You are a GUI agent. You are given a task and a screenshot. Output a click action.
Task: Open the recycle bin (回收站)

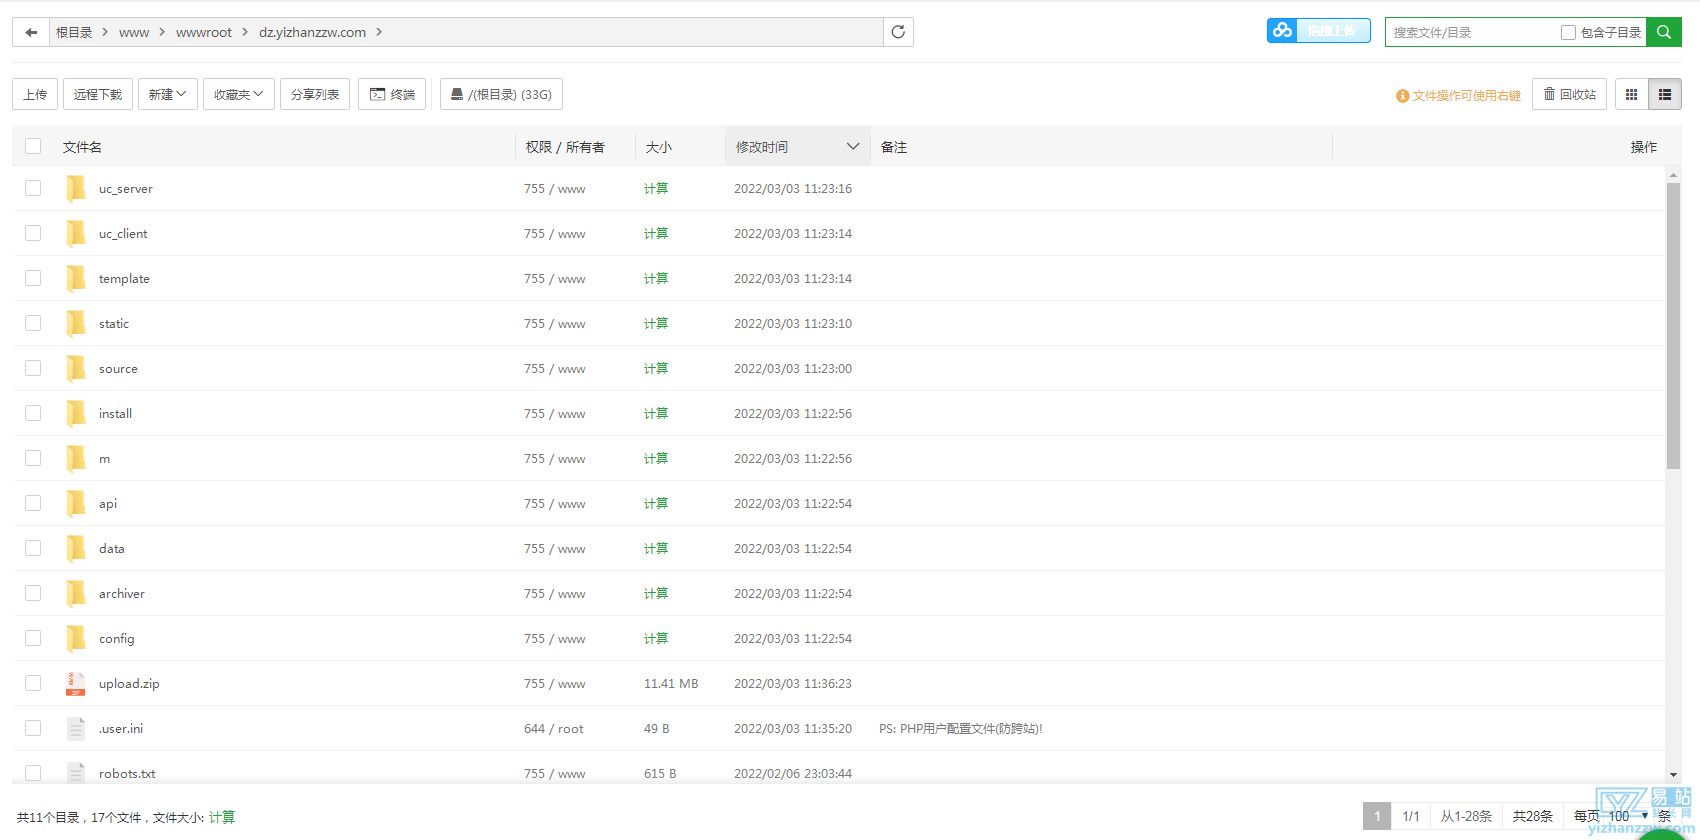[x=1569, y=94]
